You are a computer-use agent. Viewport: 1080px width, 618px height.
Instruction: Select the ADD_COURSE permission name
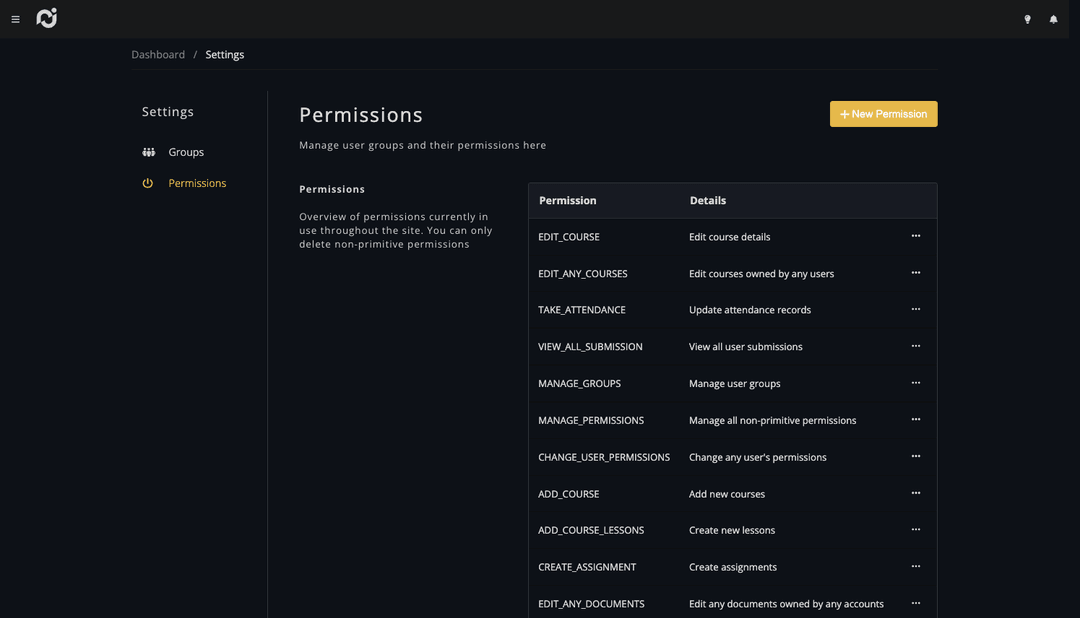click(x=568, y=494)
